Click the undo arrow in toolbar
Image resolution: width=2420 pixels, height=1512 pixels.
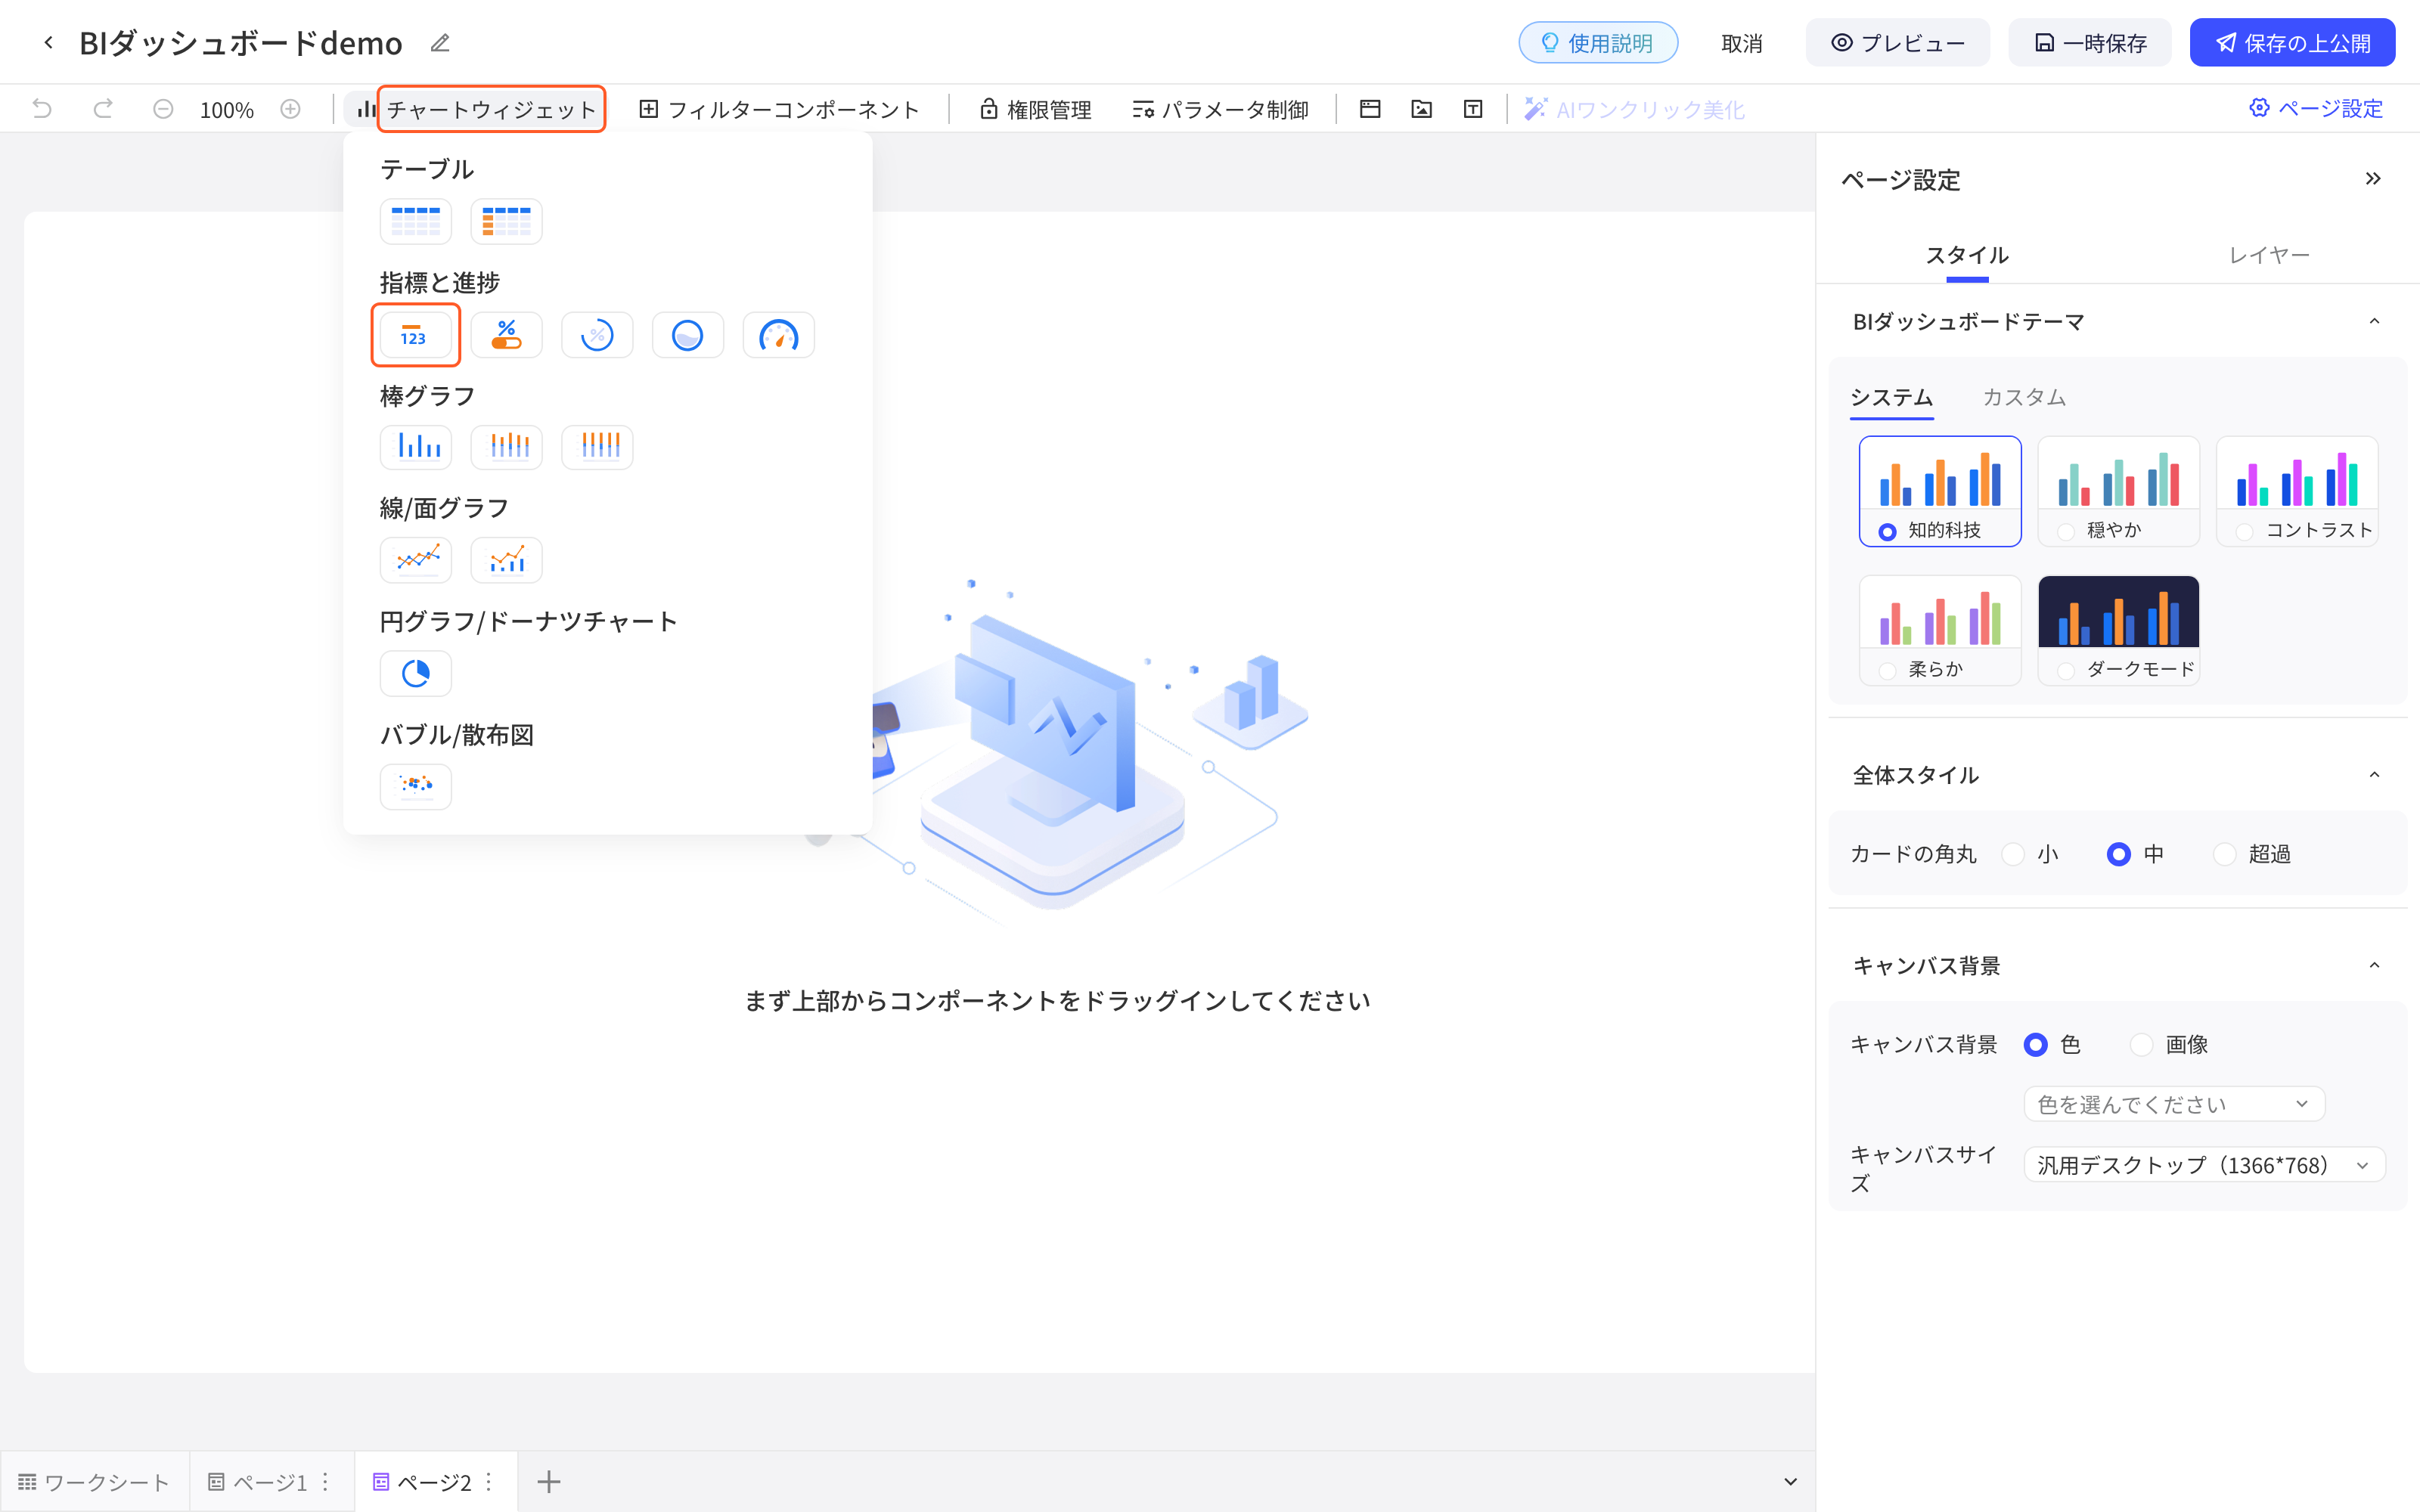(42, 109)
